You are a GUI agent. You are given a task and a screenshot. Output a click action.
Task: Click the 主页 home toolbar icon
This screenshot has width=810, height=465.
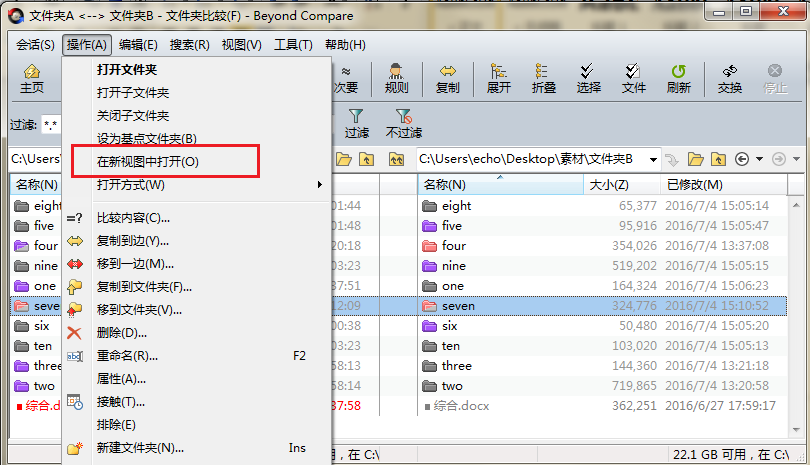[32, 79]
